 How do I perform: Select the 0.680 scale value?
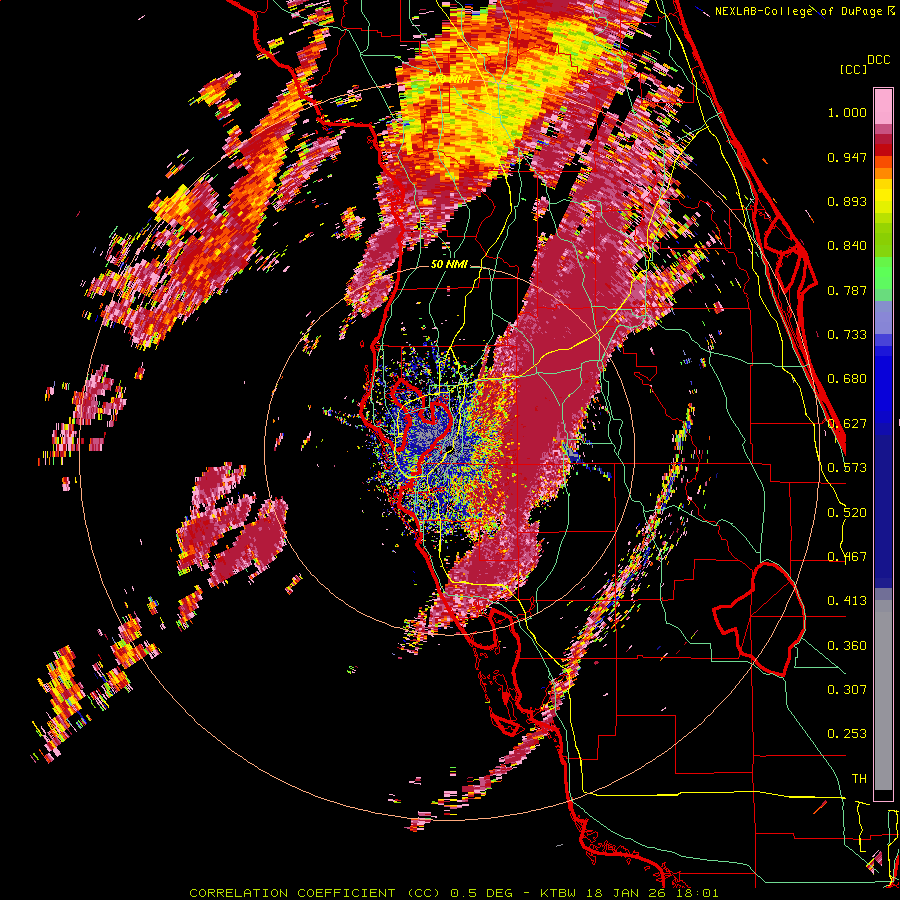(847, 379)
